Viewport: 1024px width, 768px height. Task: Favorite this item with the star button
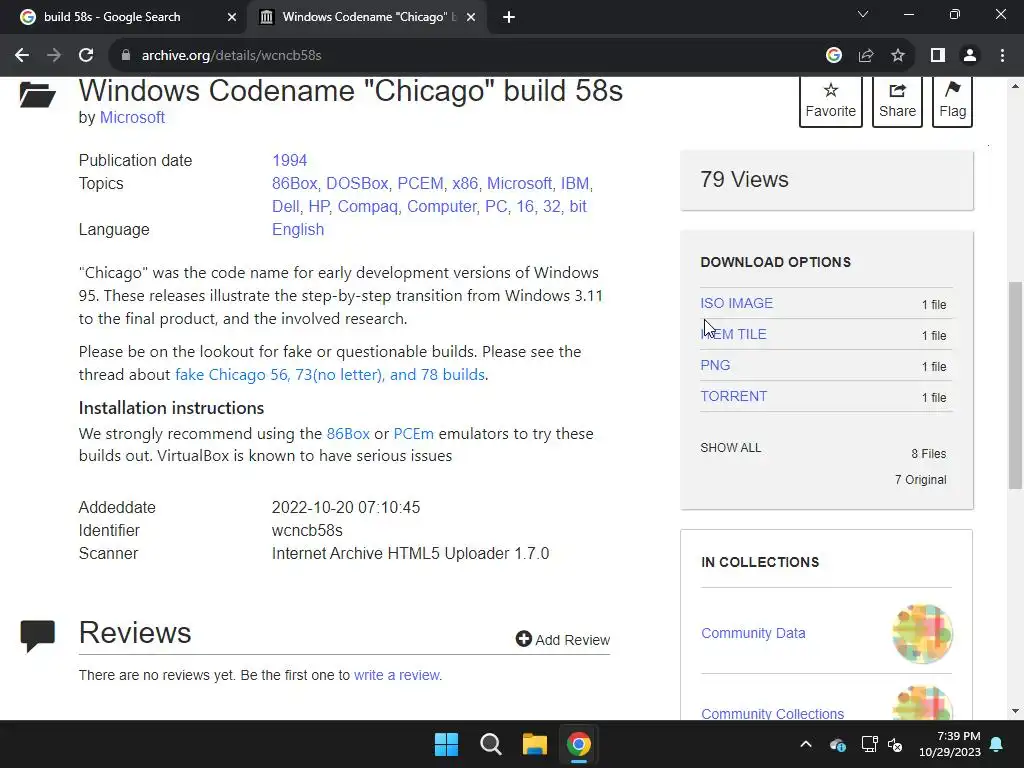click(831, 101)
